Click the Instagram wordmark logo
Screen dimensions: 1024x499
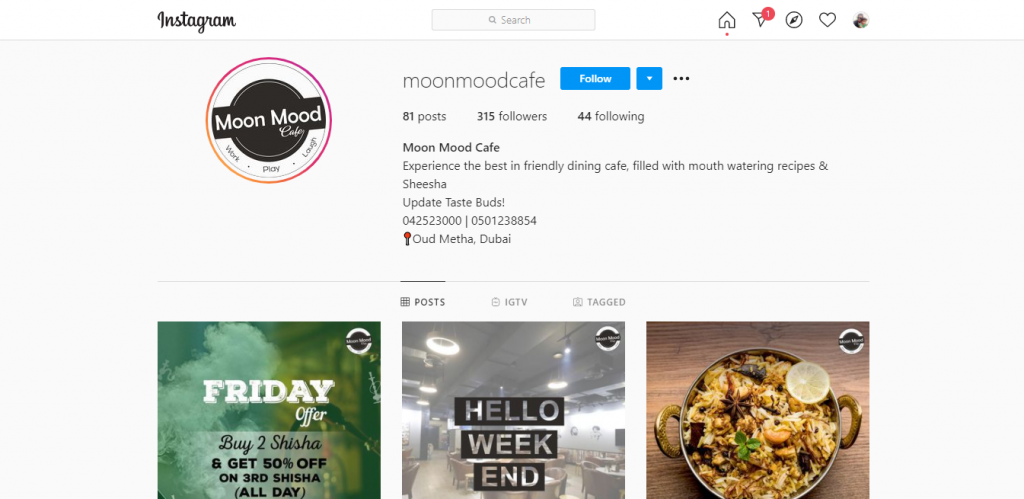(197, 21)
